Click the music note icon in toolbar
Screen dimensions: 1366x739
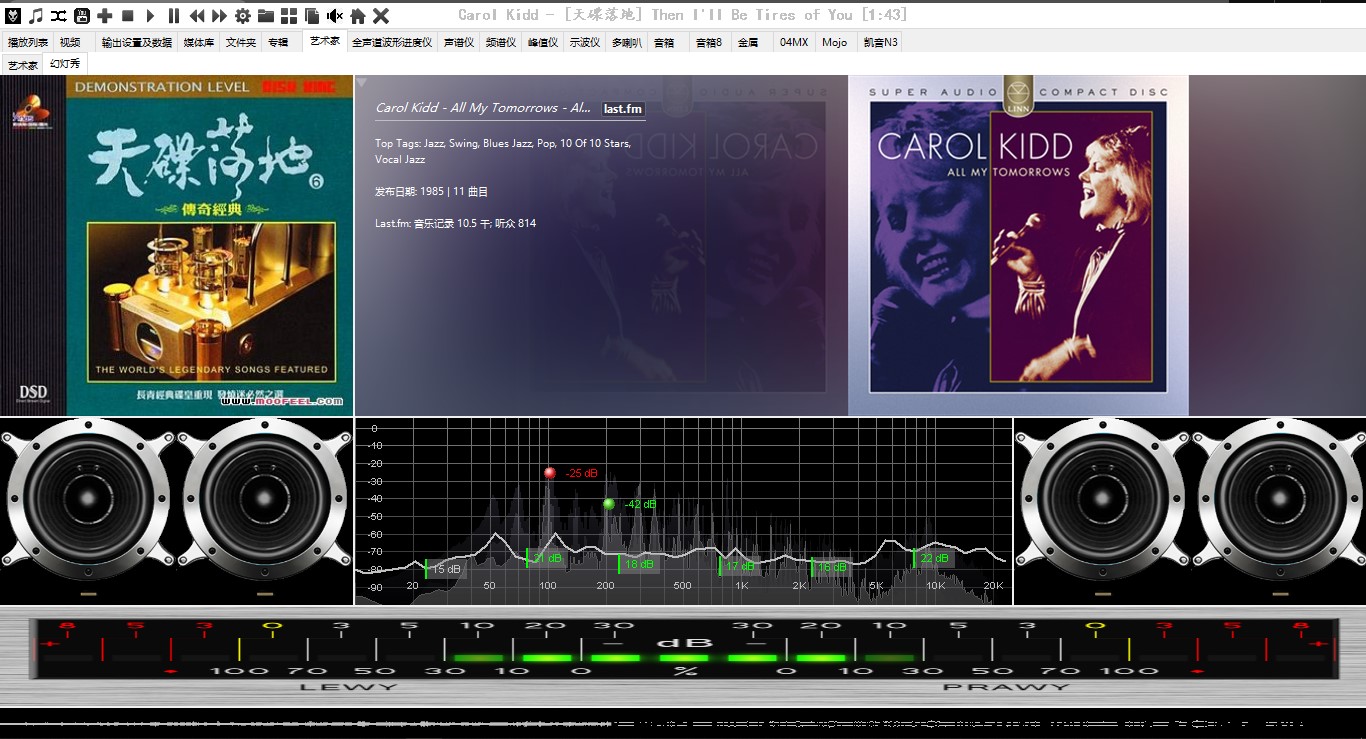pos(36,15)
